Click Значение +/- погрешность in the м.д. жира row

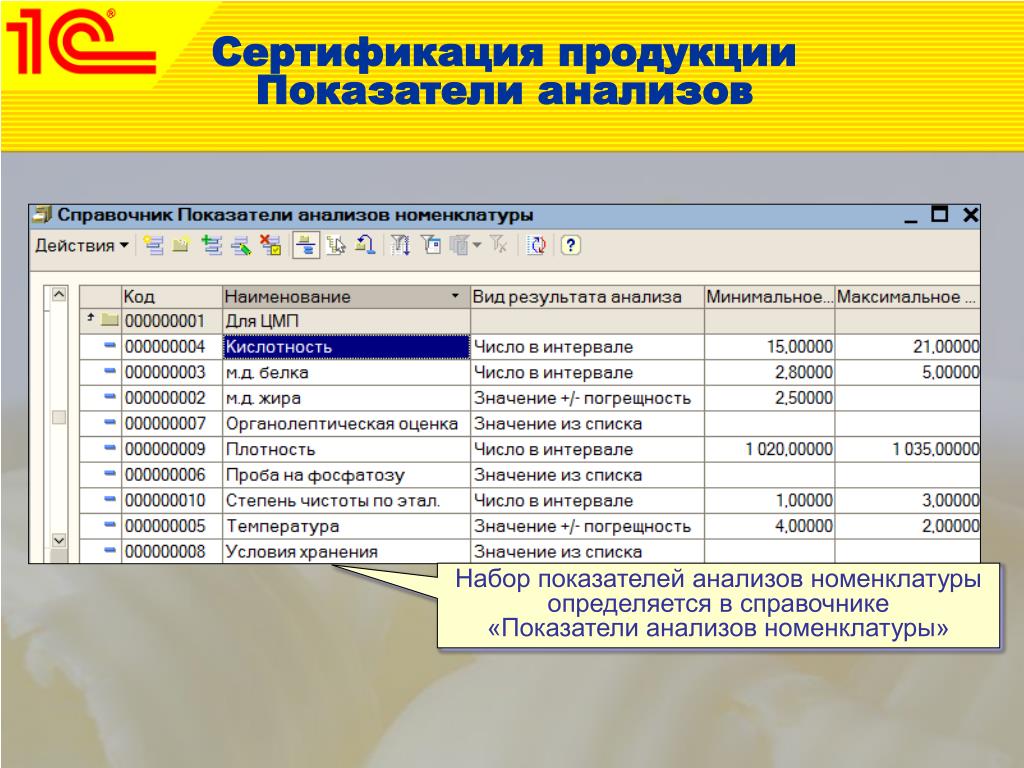point(582,398)
